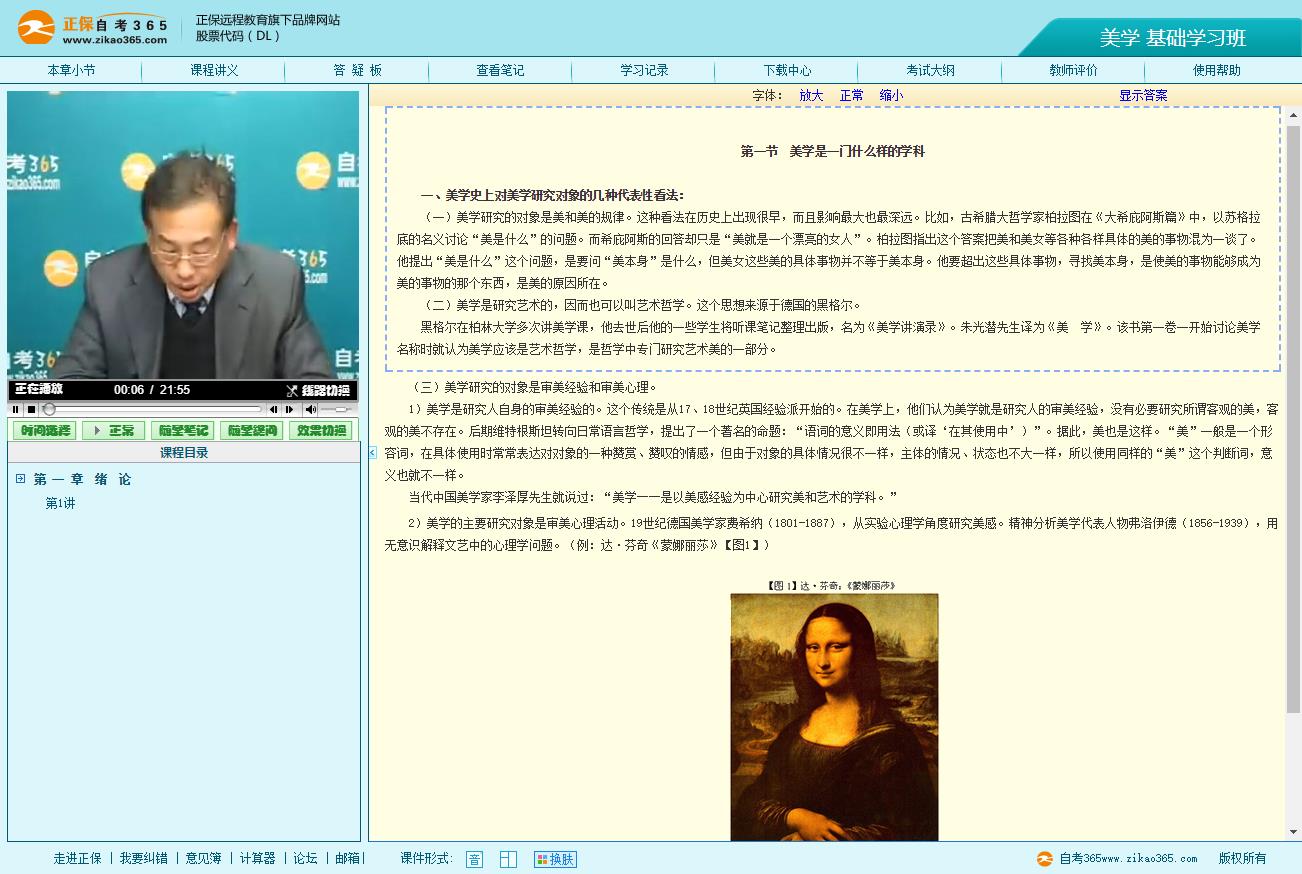The height and width of the screenshot is (874, 1302).
Task: Open 走进正保 footer link
Action: (x=77, y=858)
